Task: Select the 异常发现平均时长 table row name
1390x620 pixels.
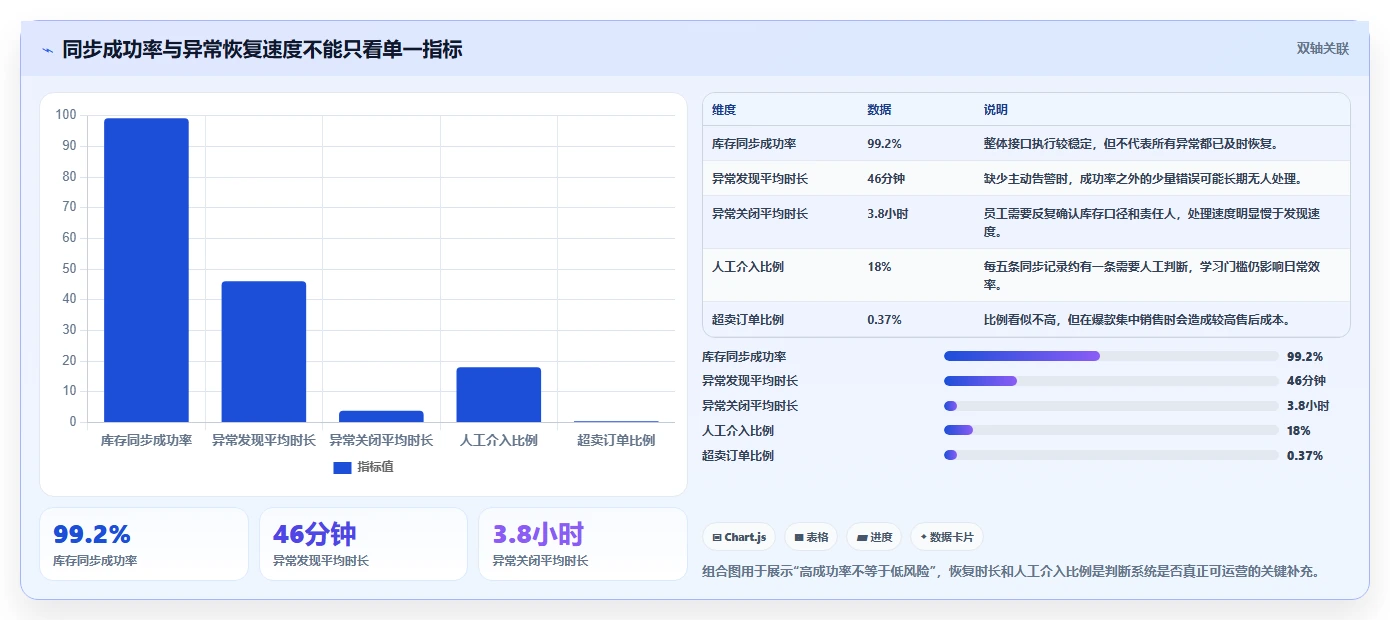Action: coord(760,179)
